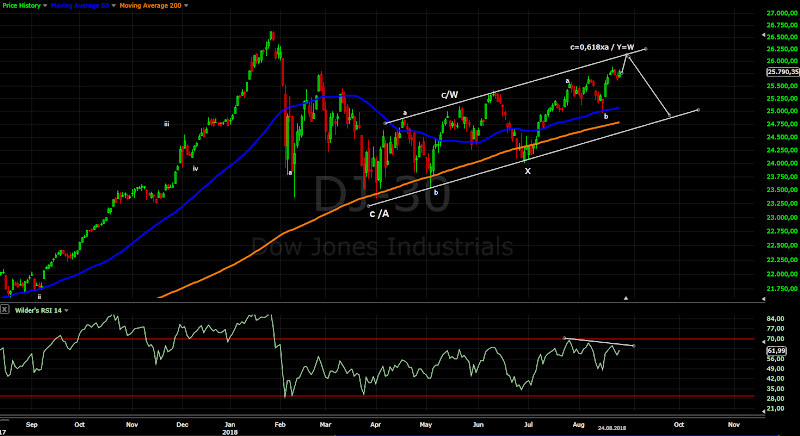The image size is (800, 436).
Task: Click the axis arrow beside 26.500,00
Action: (x=764, y=35)
